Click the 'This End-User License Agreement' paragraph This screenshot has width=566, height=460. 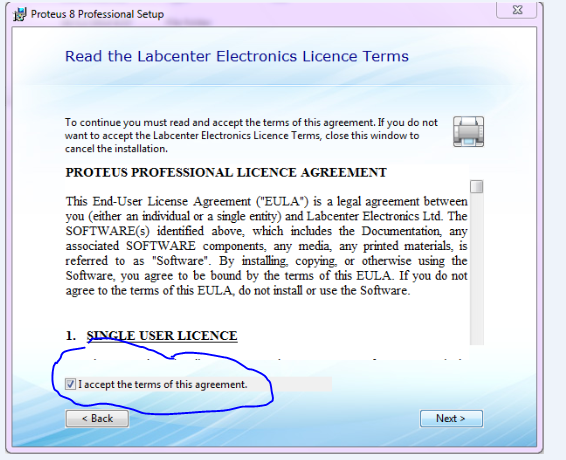pyautogui.click(x=266, y=246)
